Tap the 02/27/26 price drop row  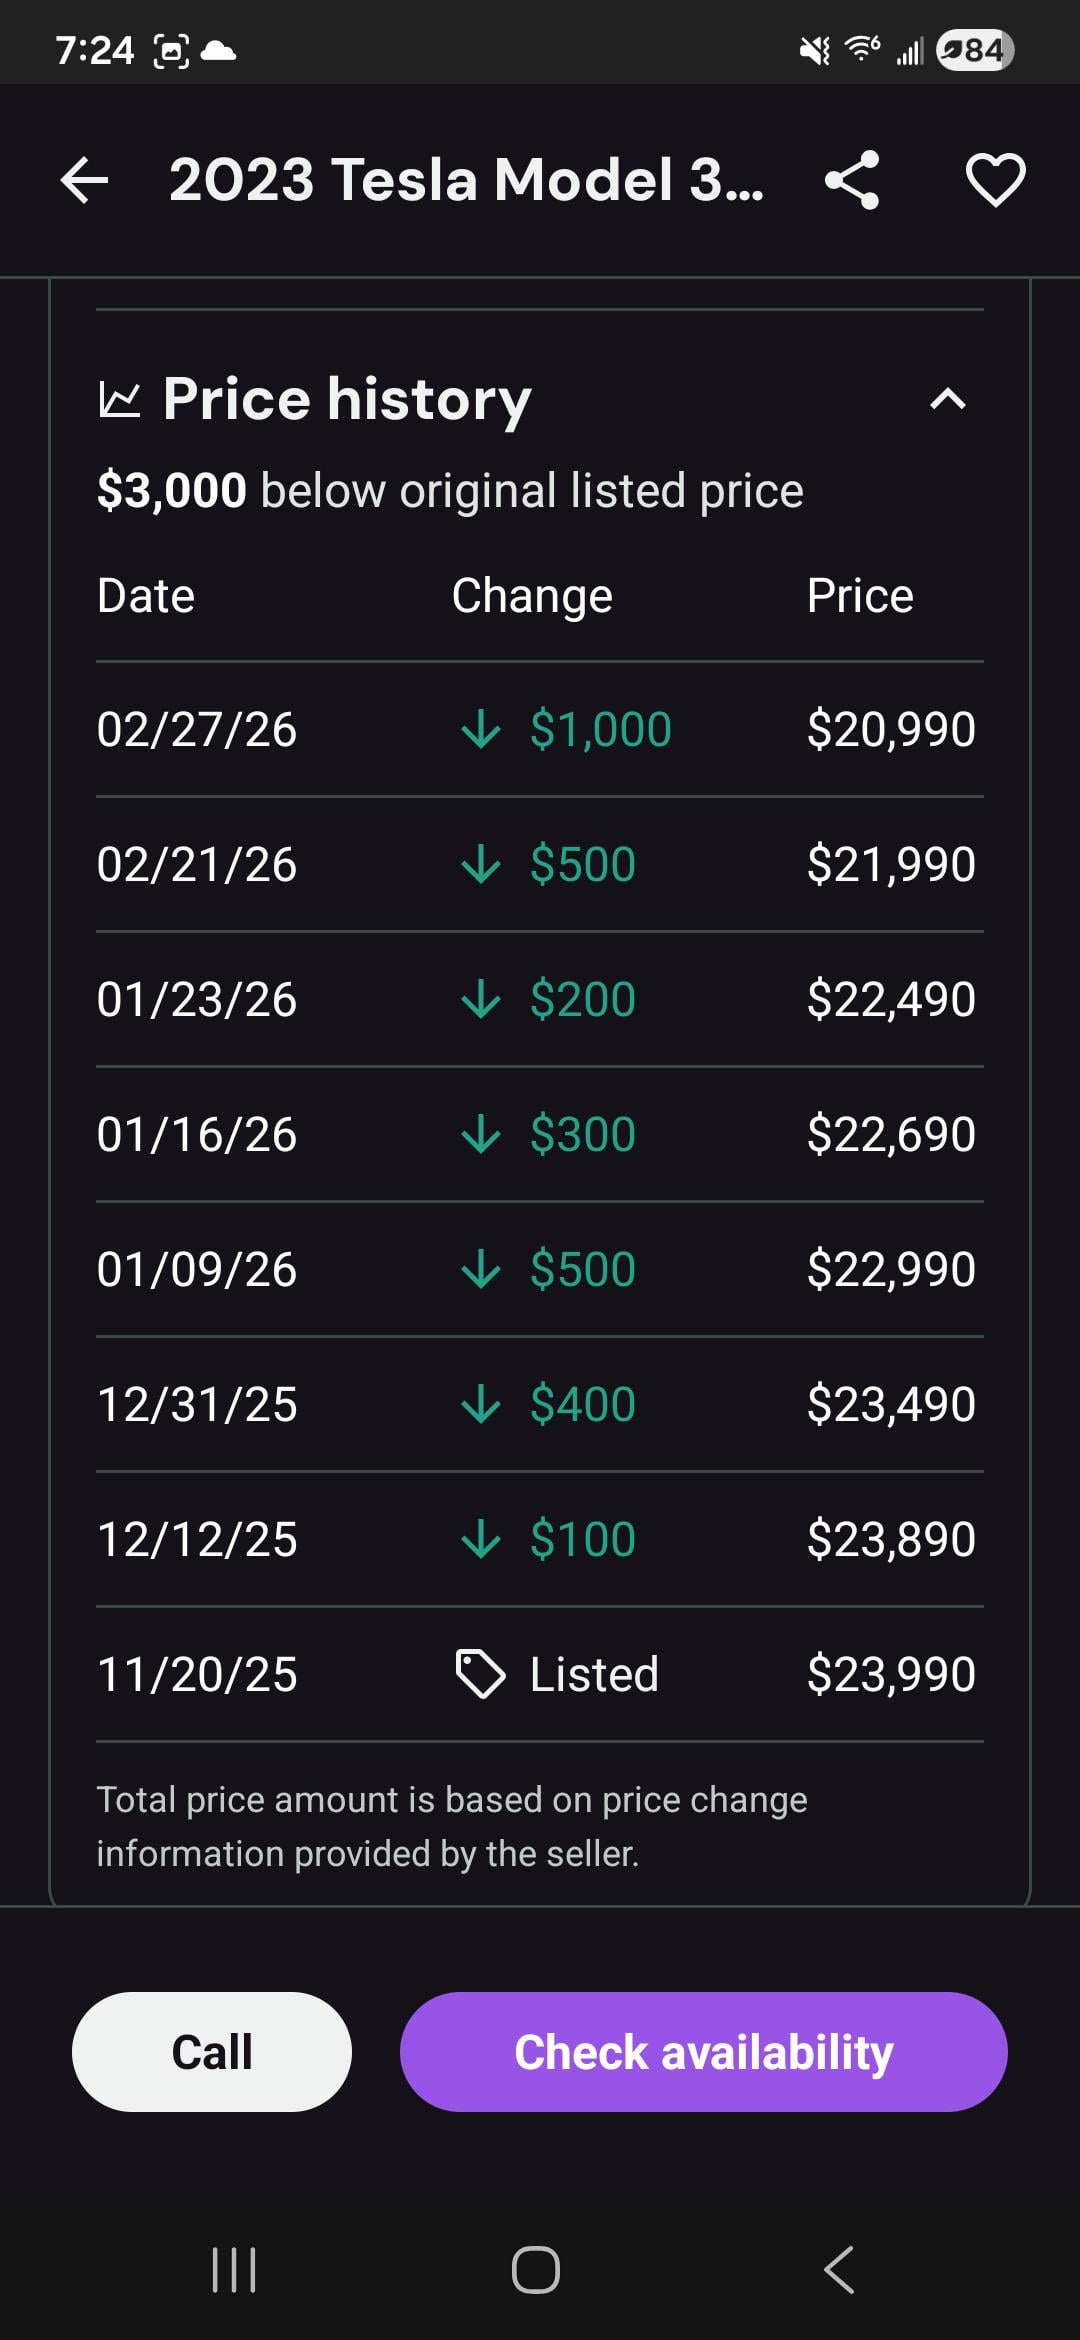[x=540, y=729]
